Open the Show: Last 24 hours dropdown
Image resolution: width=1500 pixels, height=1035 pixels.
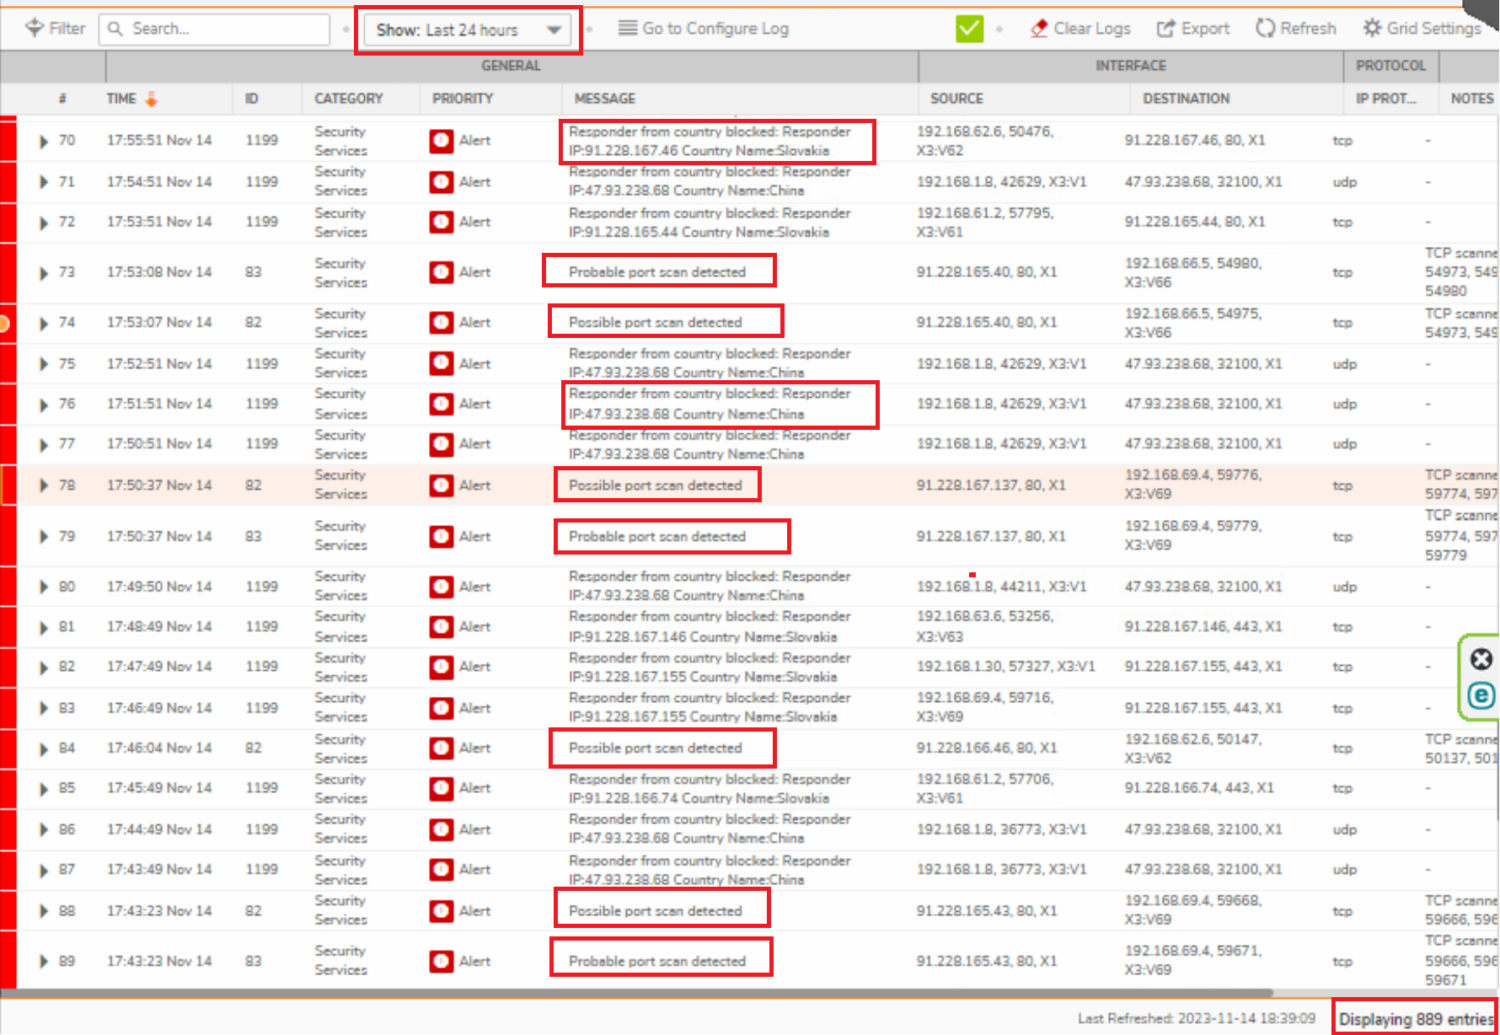pos(467,30)
